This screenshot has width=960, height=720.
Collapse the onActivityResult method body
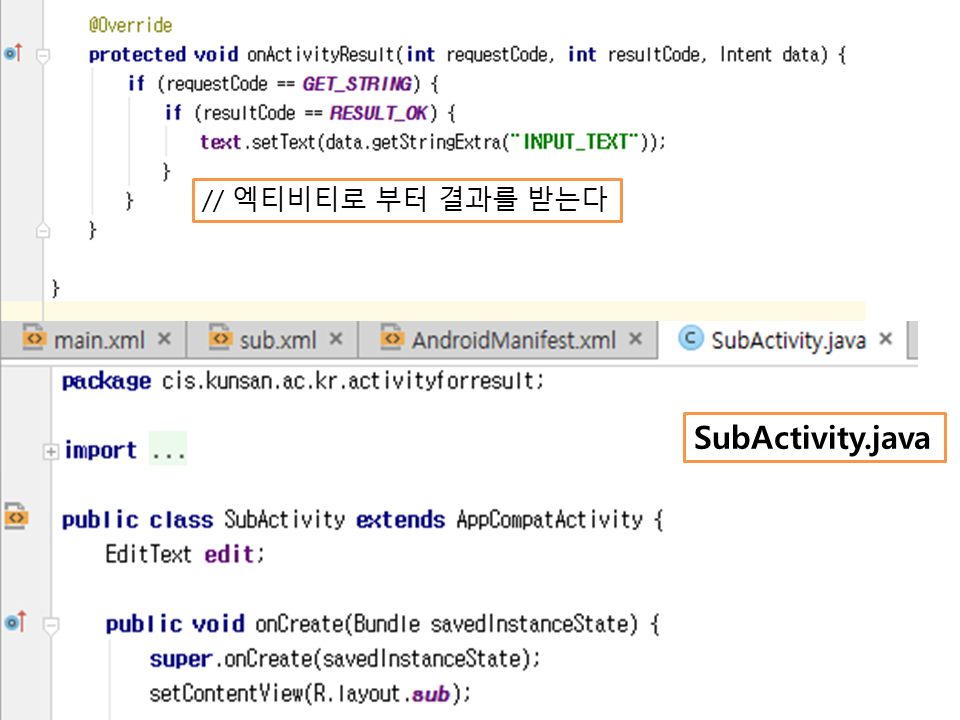coord(42,57)
